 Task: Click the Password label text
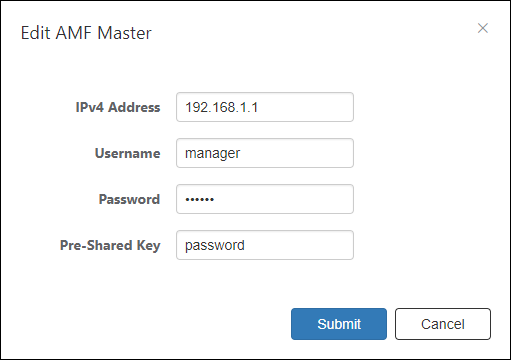[x=129, y=199]
